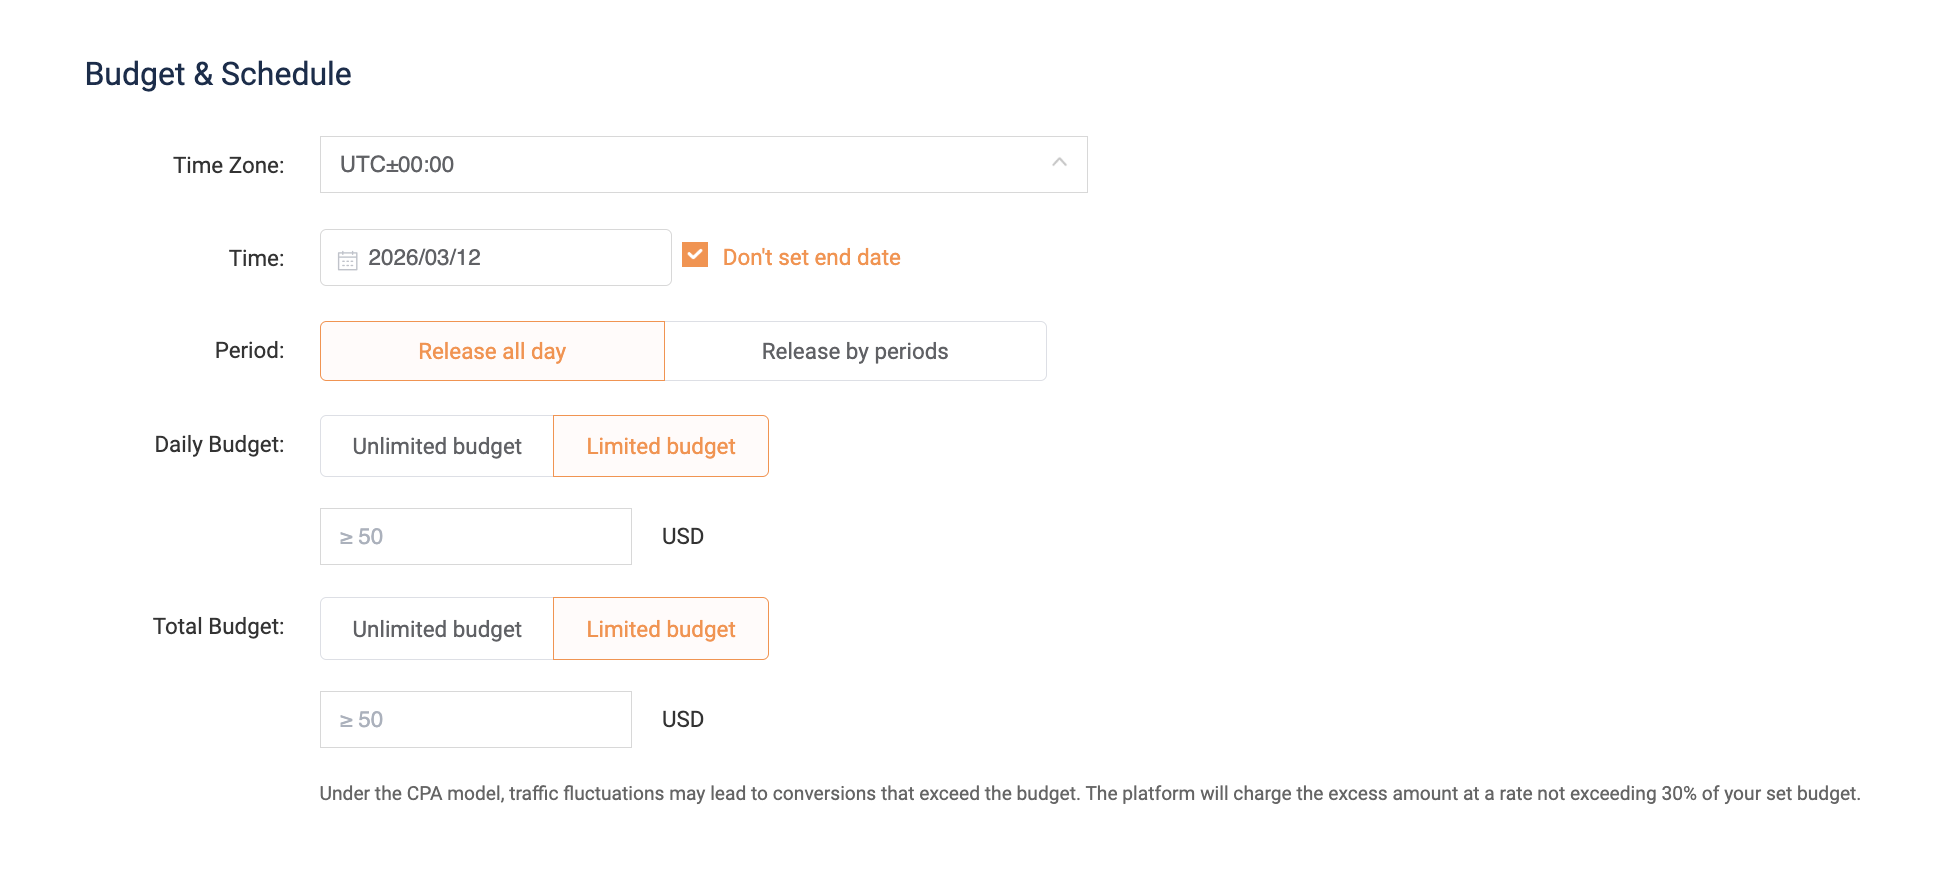Click the calendar icon in the Time field
Screen dimensions: 1946x894
tap(347, 260)
